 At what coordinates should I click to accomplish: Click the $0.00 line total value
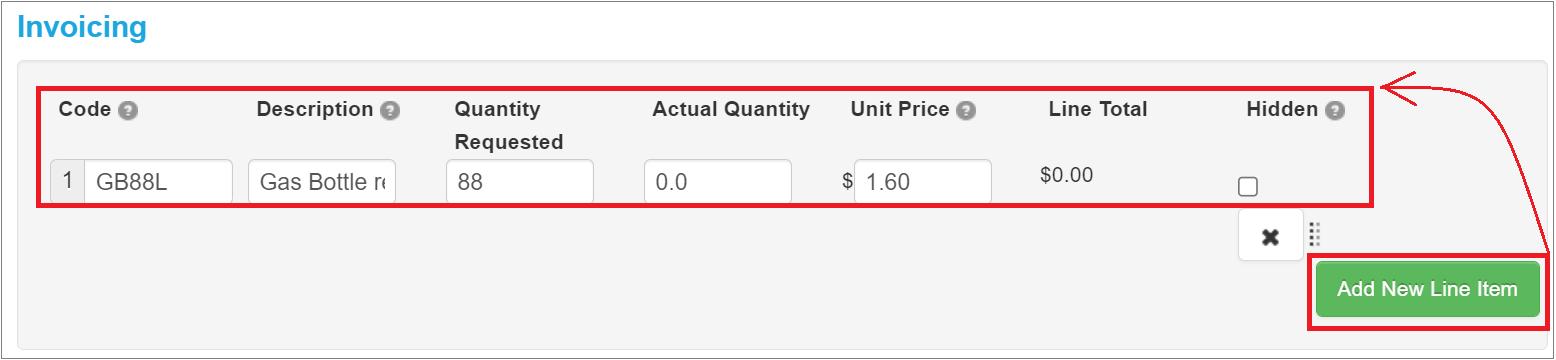point(1066,175)
